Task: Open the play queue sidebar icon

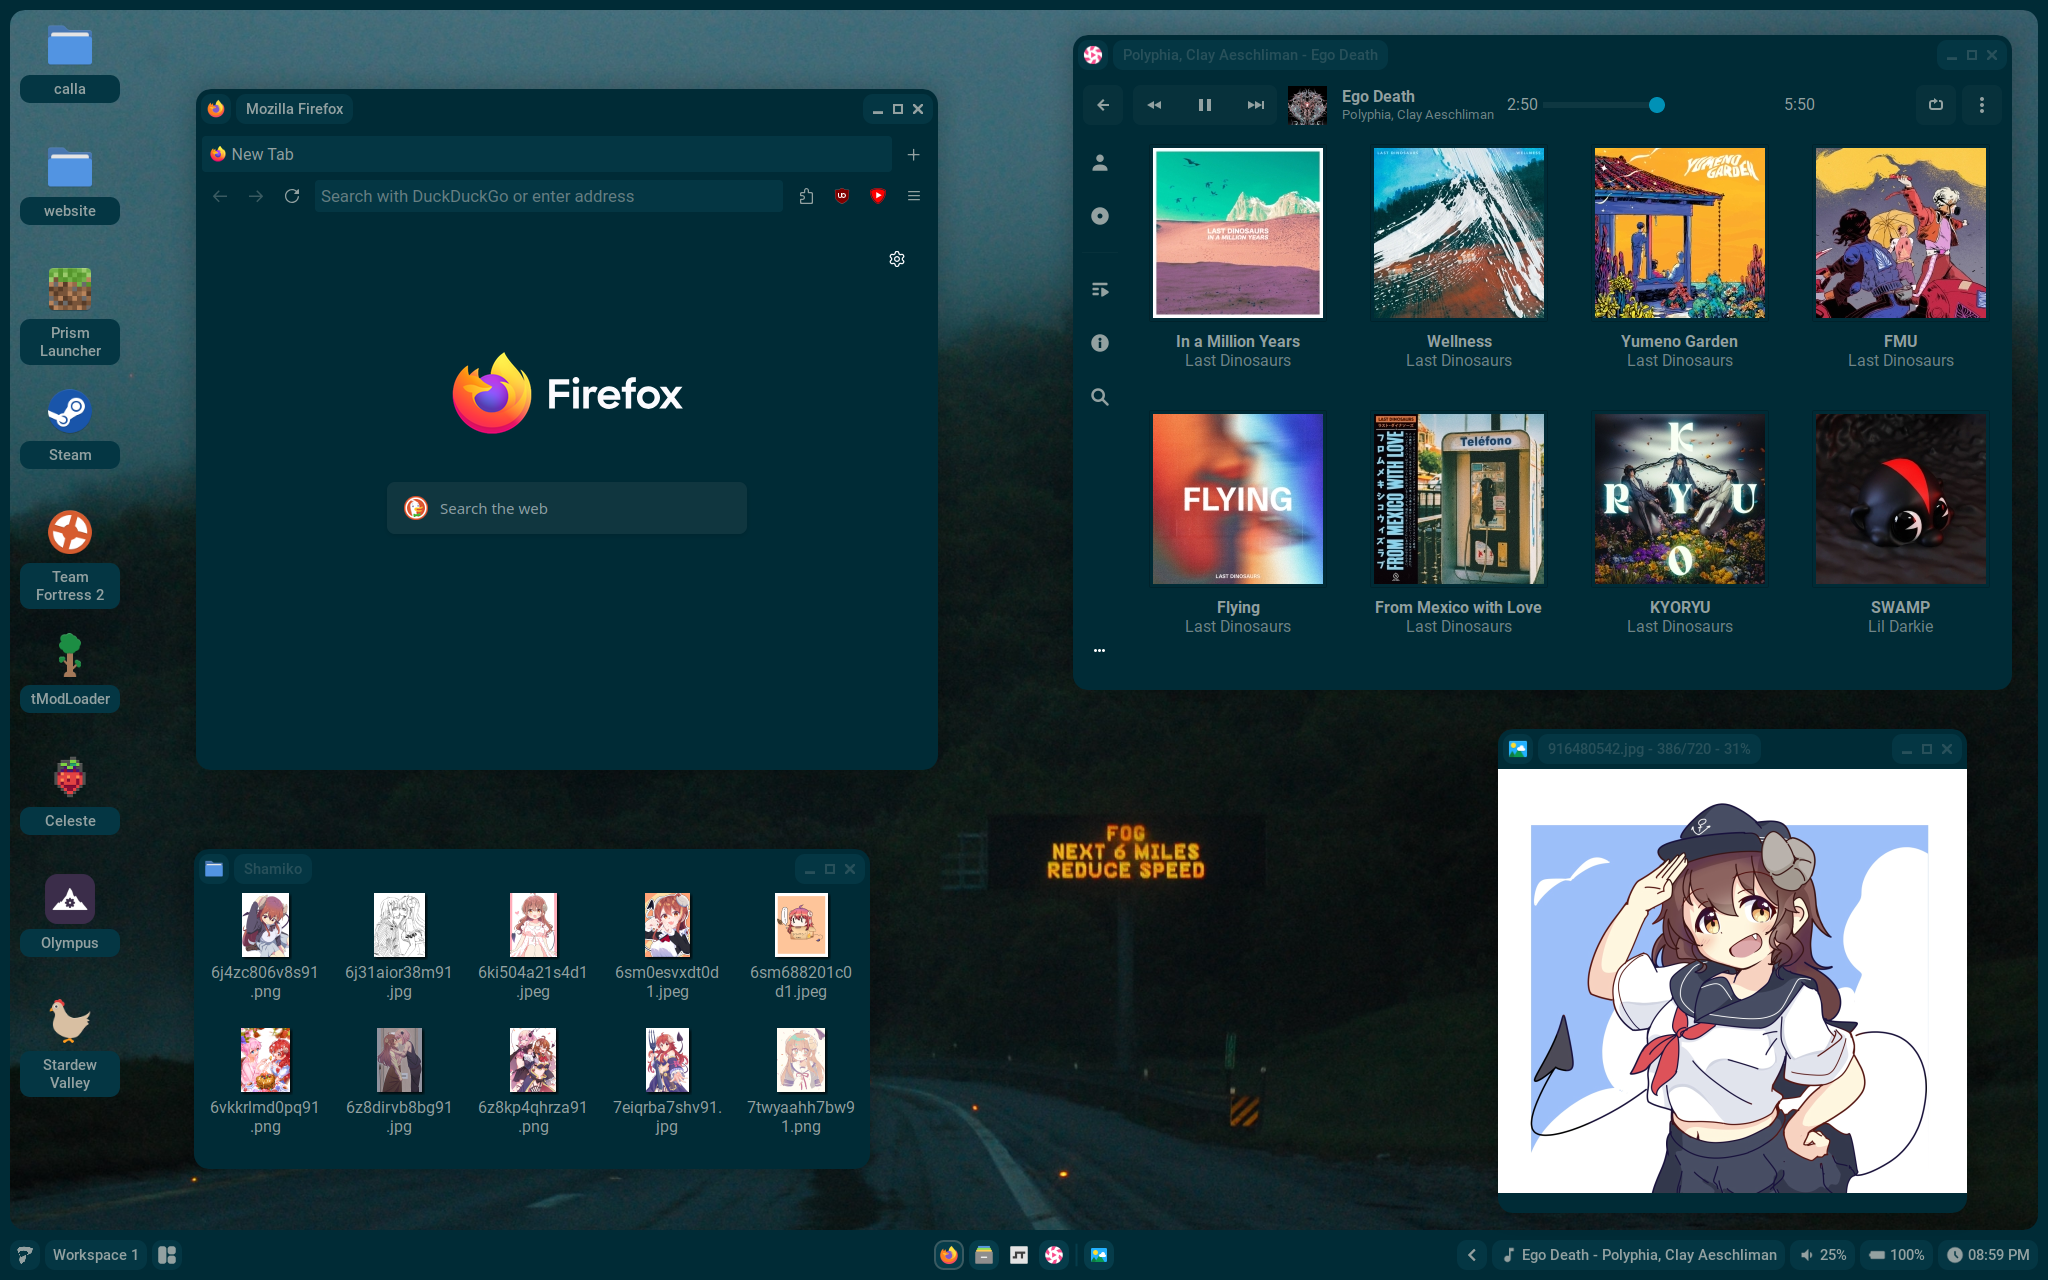Action: click(1100, 290)
